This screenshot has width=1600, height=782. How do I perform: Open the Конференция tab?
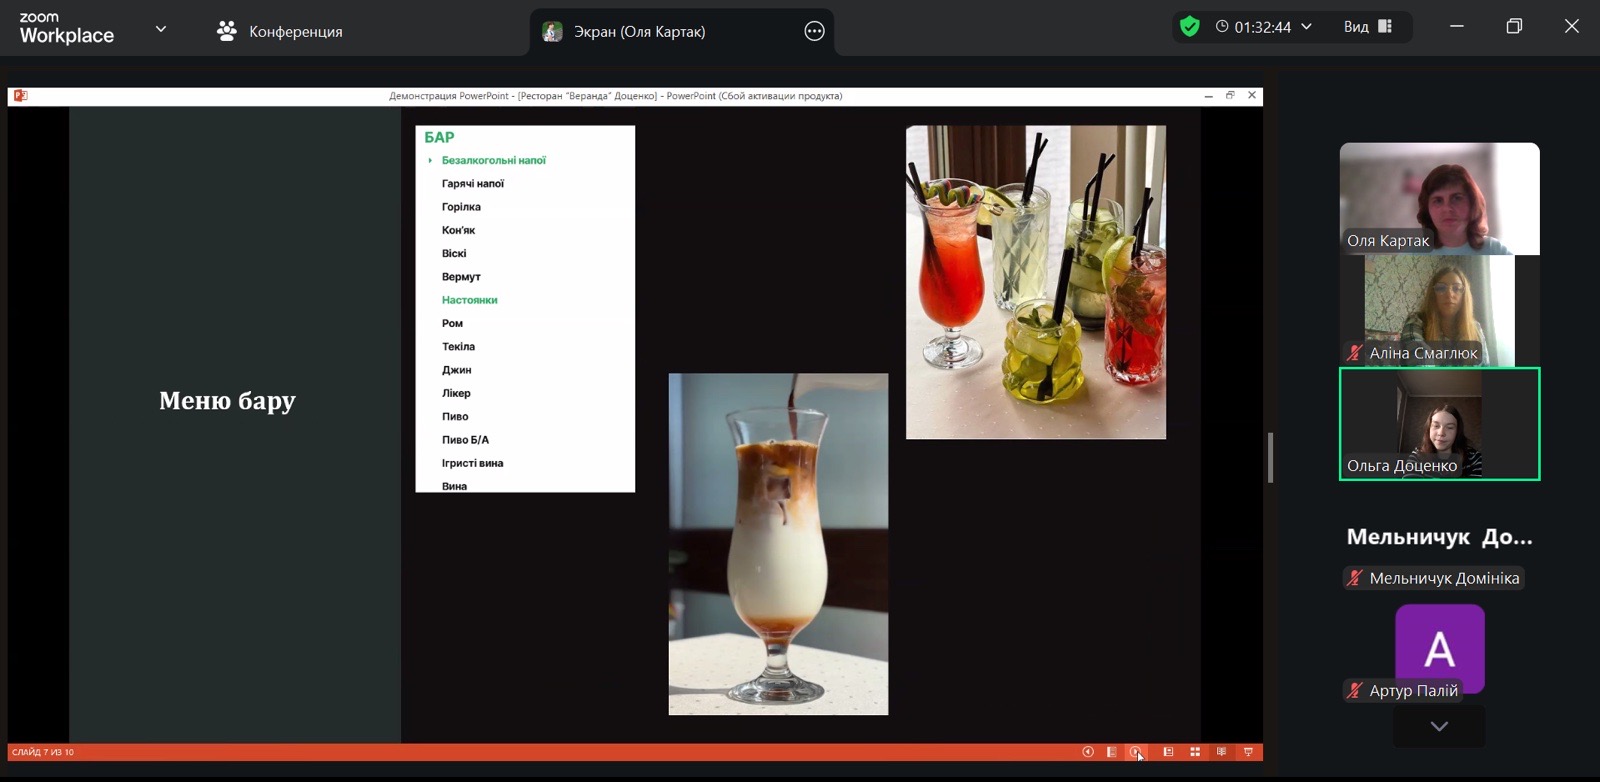point(280,31)
